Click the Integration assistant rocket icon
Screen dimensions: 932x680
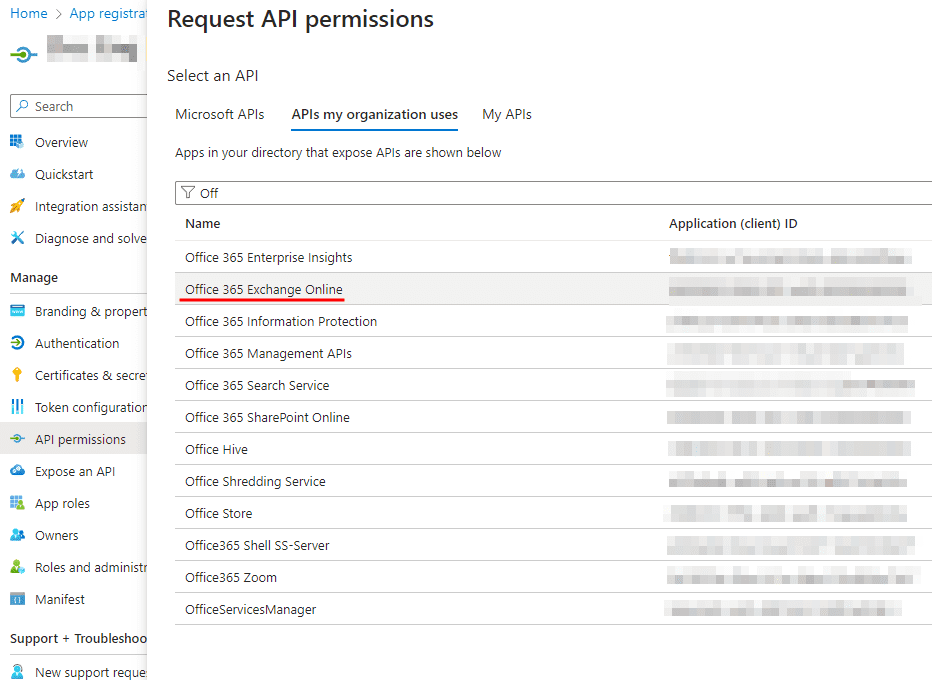tap(17, 206)
